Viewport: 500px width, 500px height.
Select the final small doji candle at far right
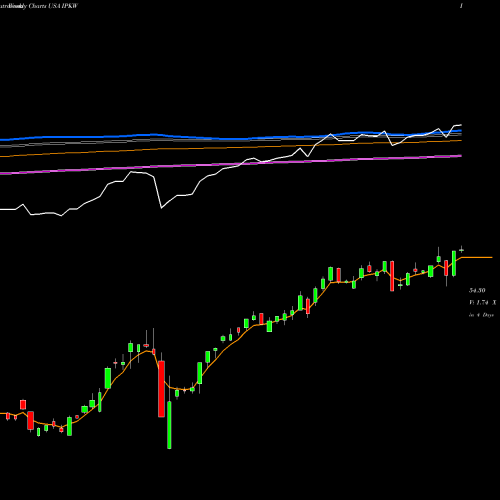click(462, 250)
